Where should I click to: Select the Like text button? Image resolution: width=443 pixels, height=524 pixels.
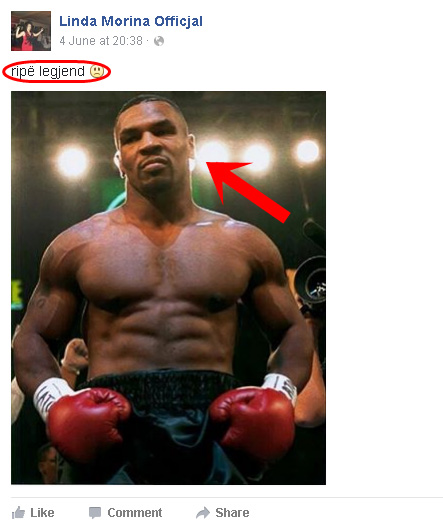coord(42,513)
